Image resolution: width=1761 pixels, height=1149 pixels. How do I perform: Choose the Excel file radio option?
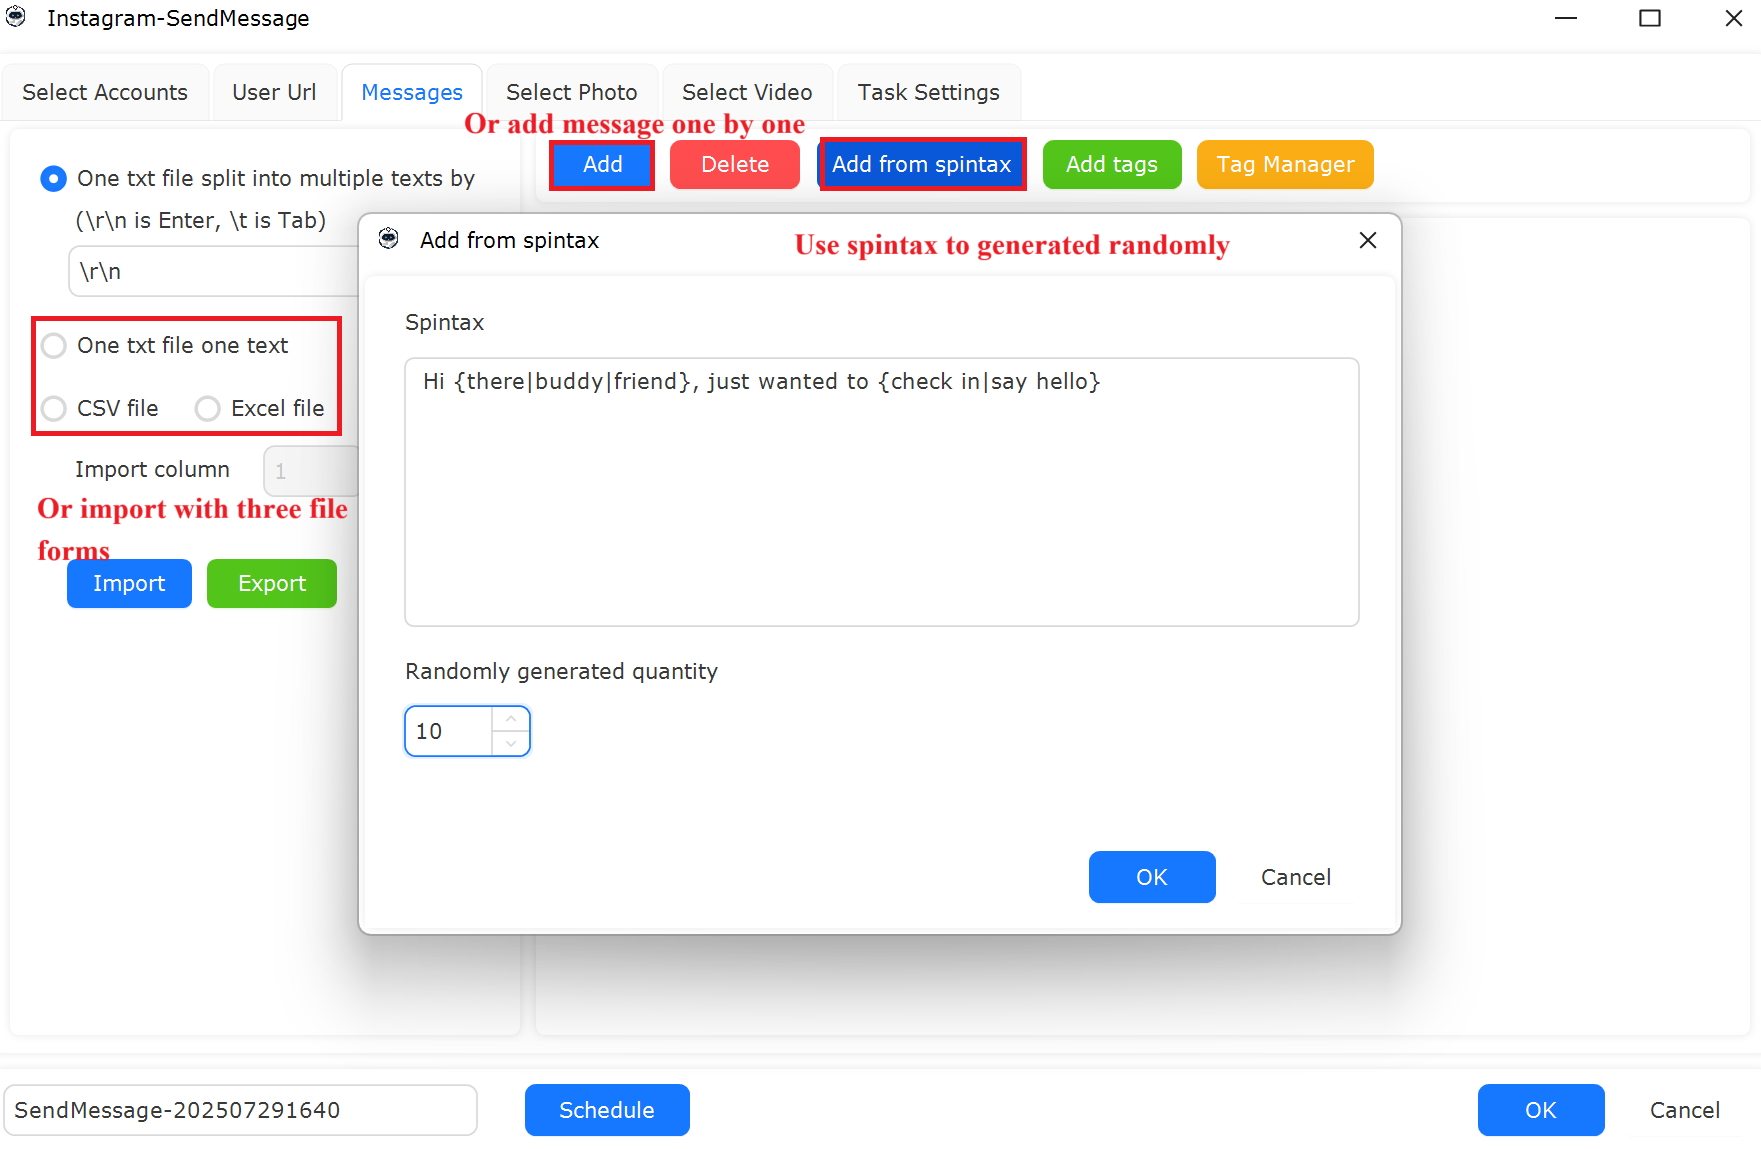pos(208,409)
